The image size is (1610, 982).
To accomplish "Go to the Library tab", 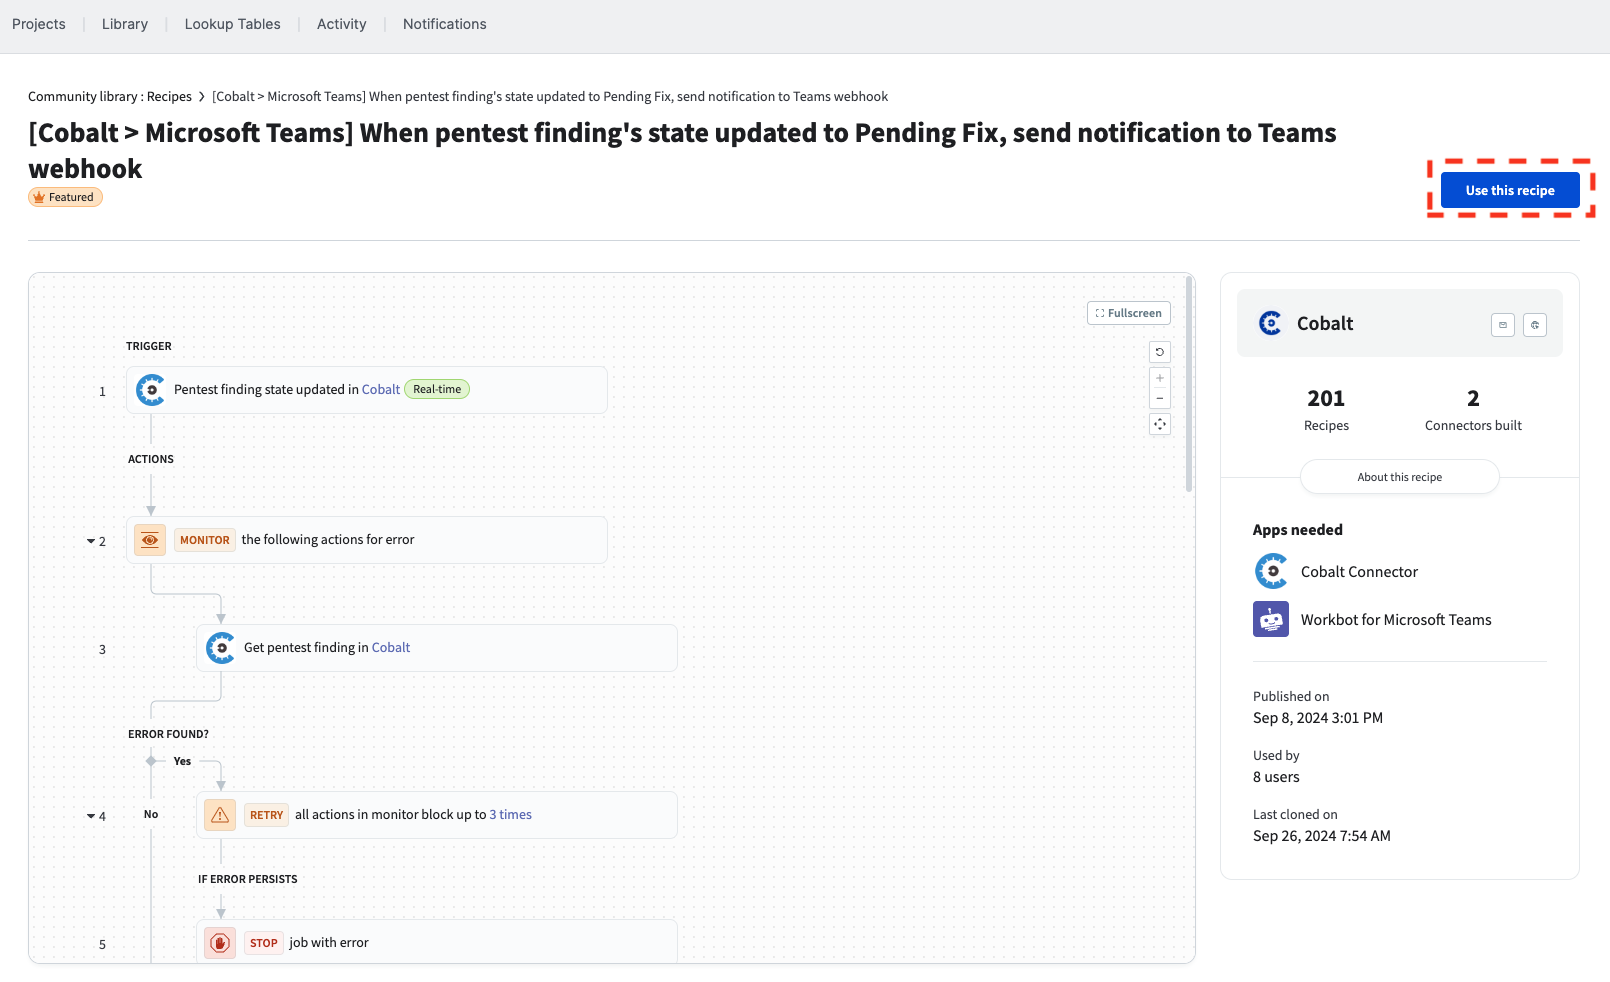I will click(x=125, y=24).
